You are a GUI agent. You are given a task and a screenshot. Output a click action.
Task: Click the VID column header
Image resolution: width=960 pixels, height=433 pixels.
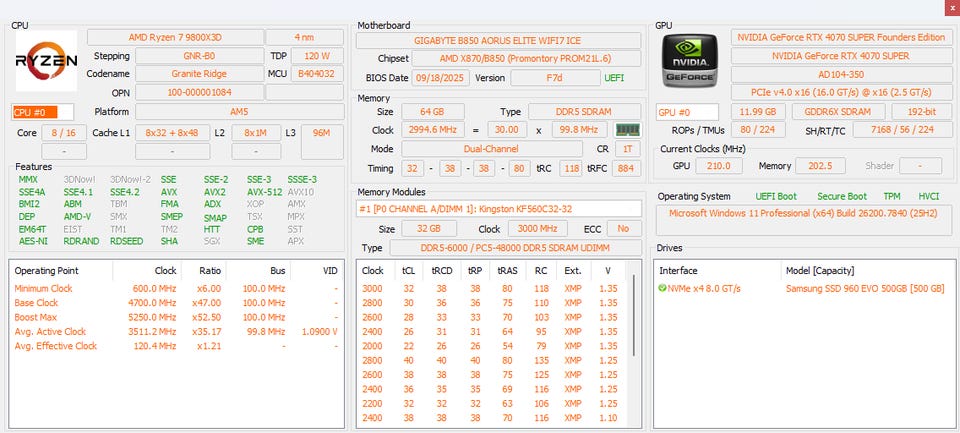click(x=330, y=271)
